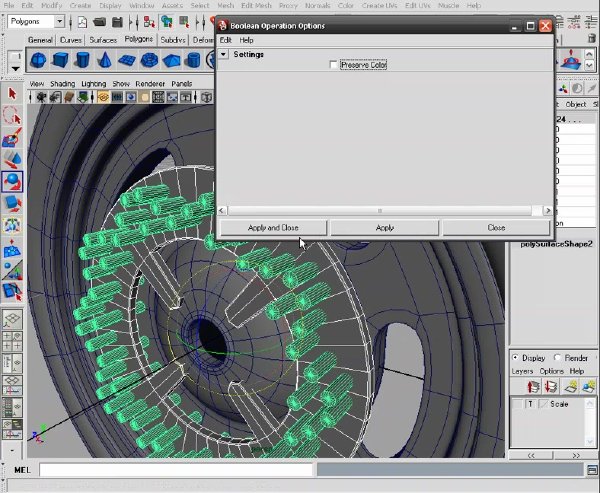Select the Scale tool with cube icon
Image resolution: width=600 pixels, height=493 pixels.
click(12, 204)
